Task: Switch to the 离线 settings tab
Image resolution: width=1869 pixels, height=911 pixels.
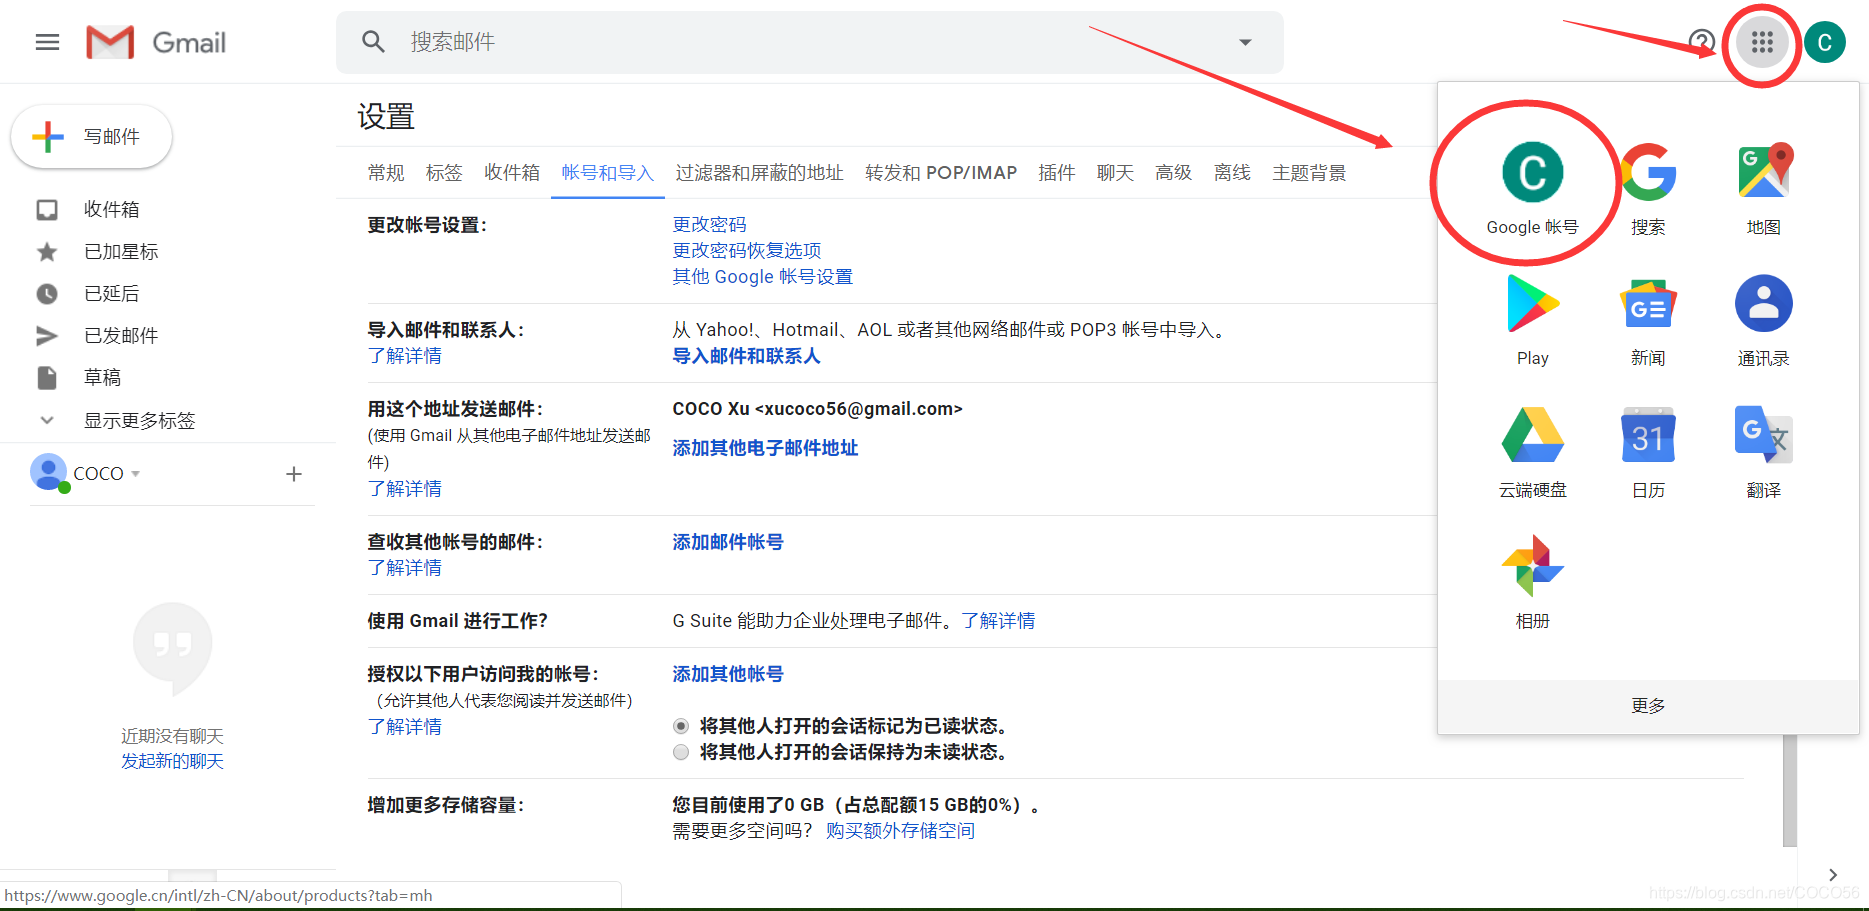Action: 1232,173
